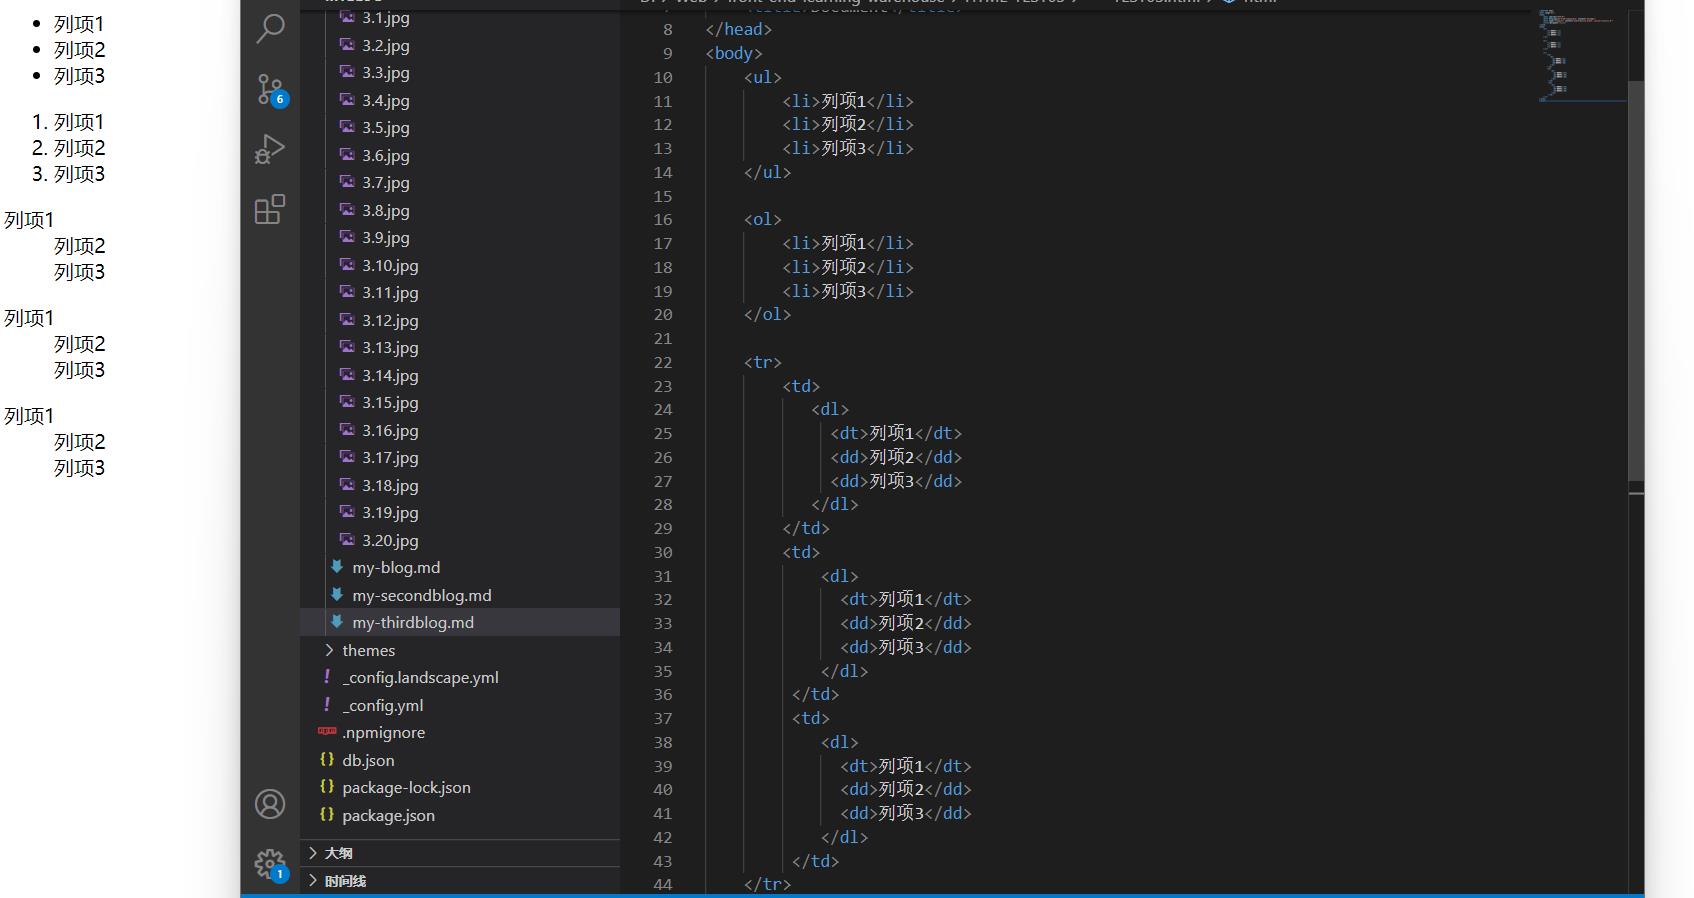Open the Manage gear settings icon
The width and height of the screenshot is (1694, 898).
coord(270,863)
